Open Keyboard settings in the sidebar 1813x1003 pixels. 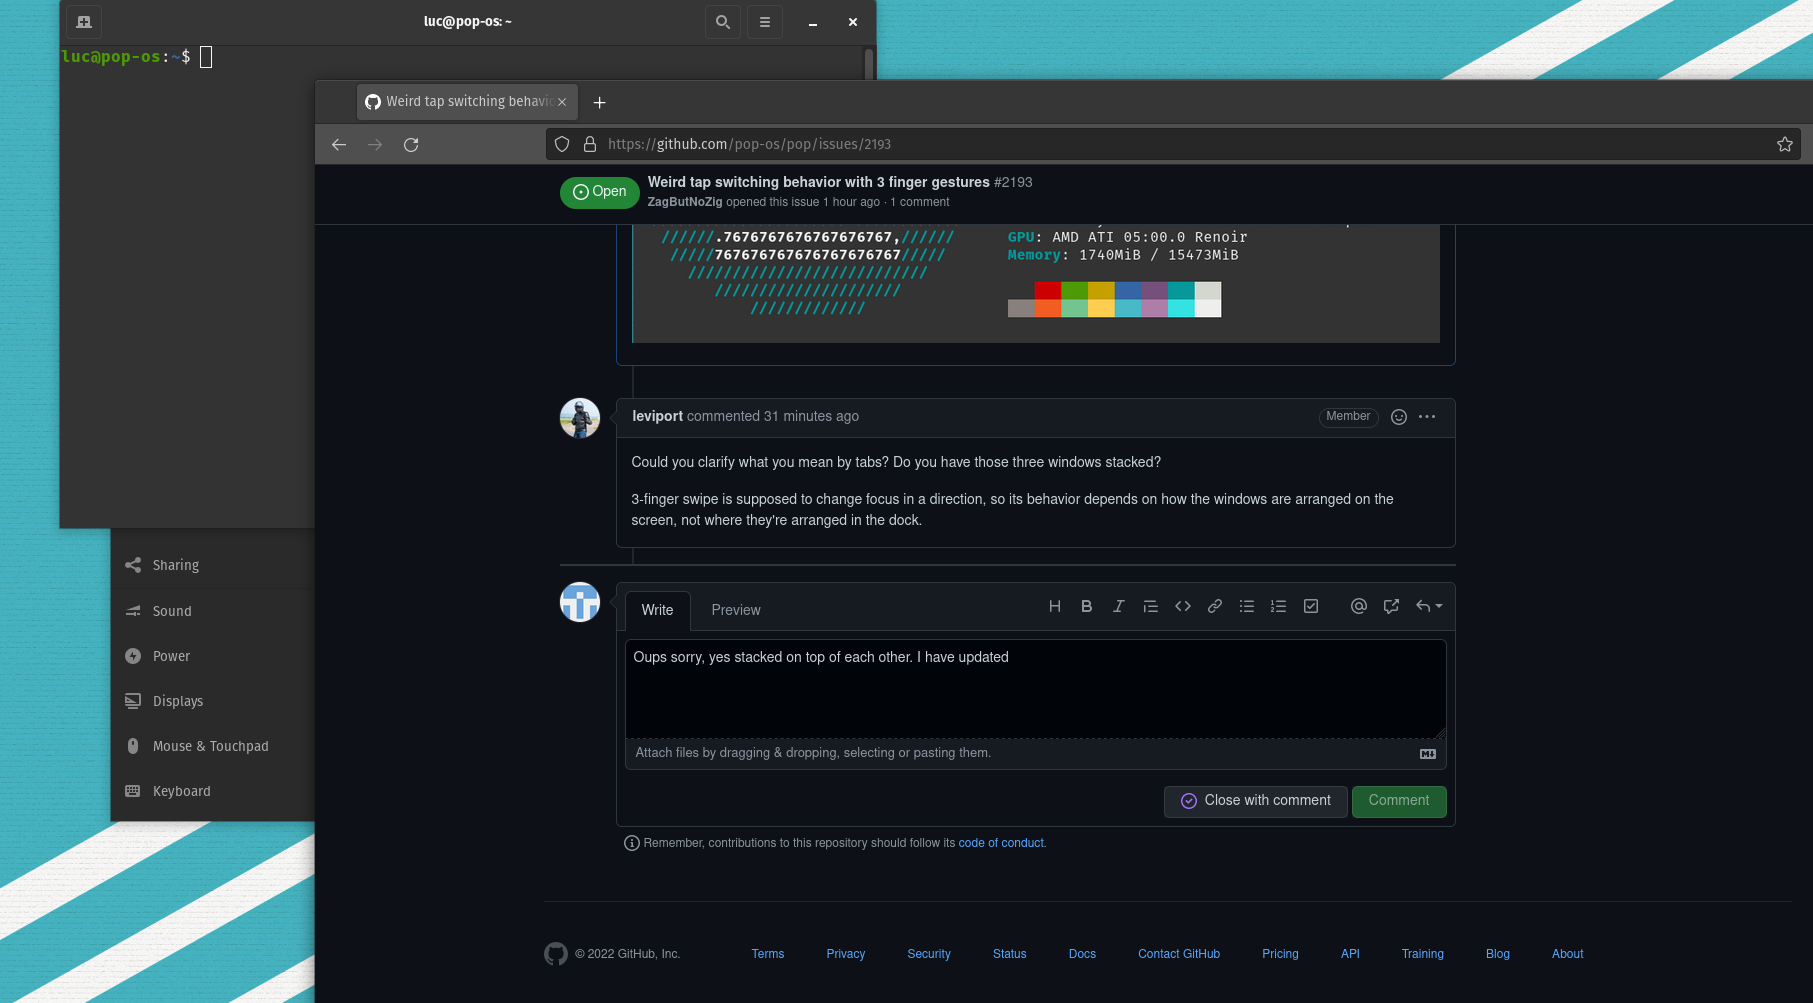point(213,791)
